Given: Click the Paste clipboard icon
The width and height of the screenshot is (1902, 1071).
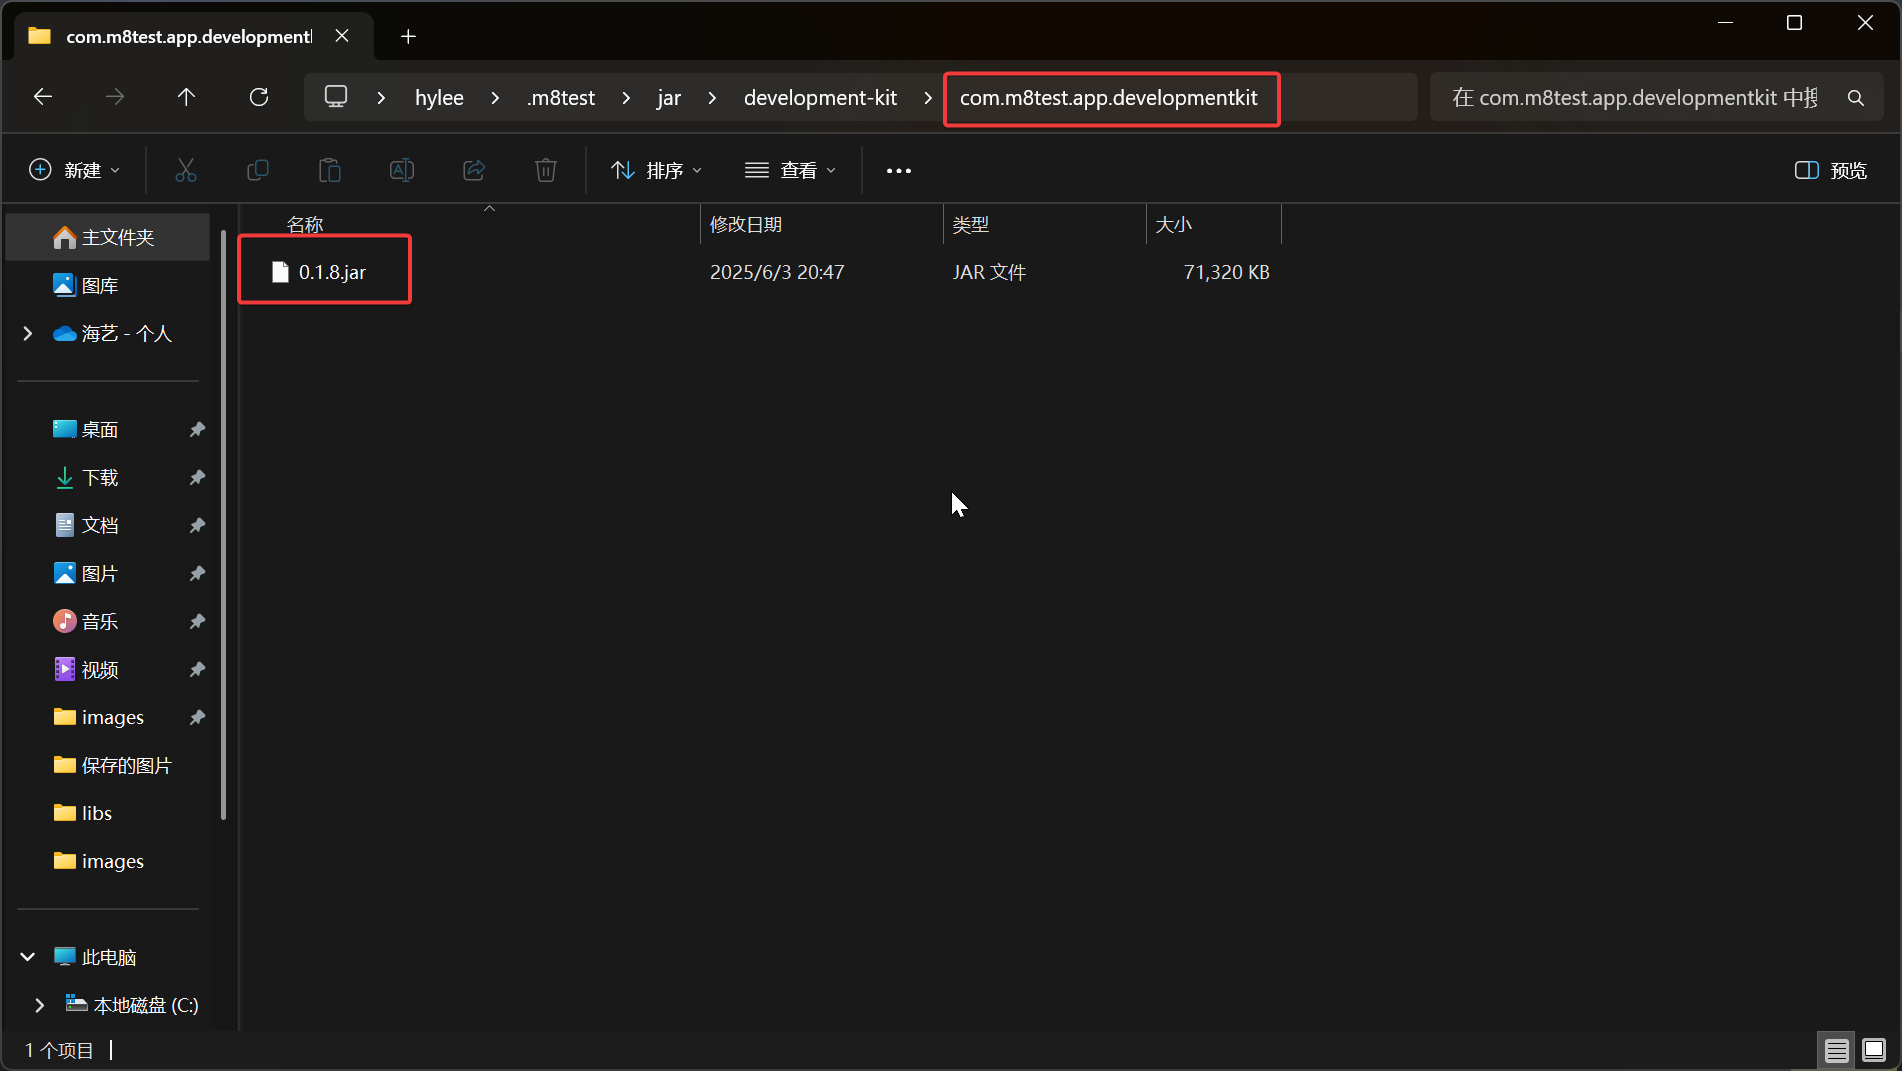Looking at the screenshot, I should pyautogui.click(x=330, y=170).
